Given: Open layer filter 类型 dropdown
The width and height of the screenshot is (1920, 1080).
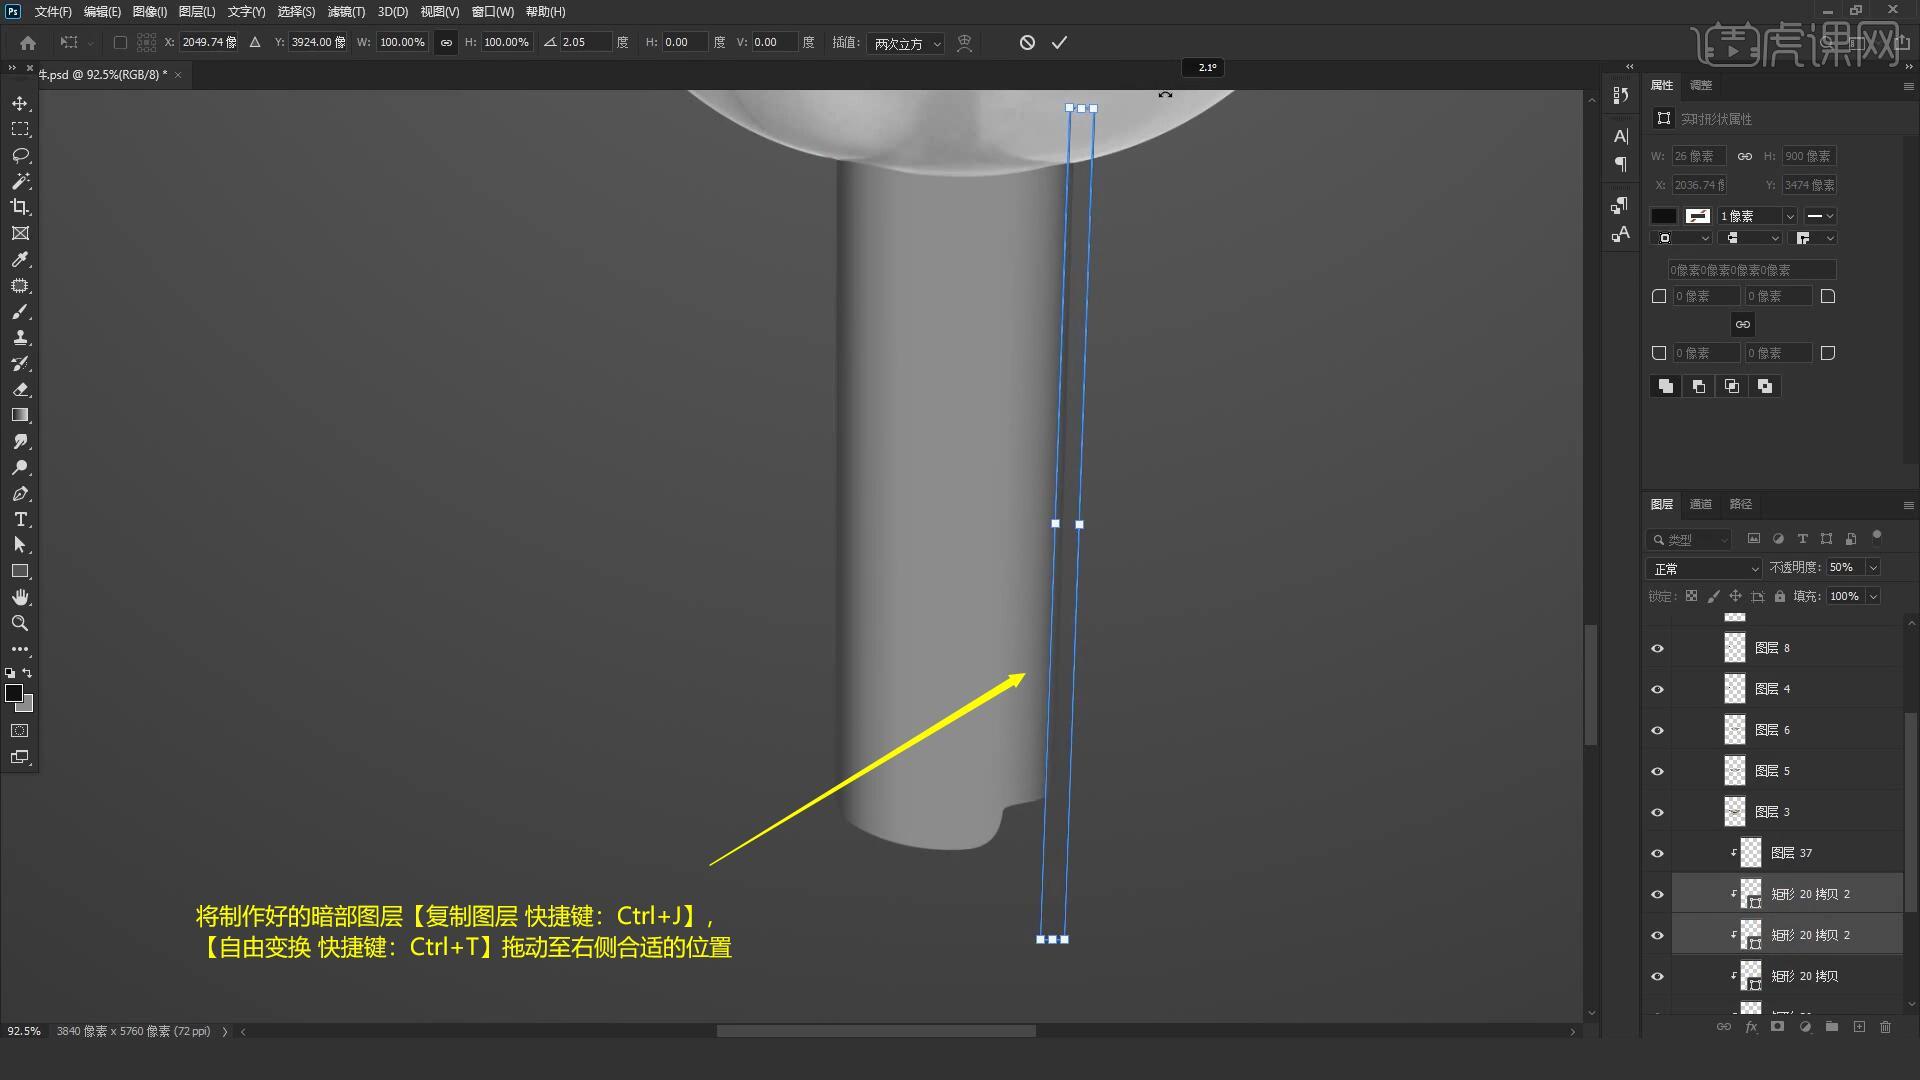Looking at the screenshot, I should [x=1689, y=539].
